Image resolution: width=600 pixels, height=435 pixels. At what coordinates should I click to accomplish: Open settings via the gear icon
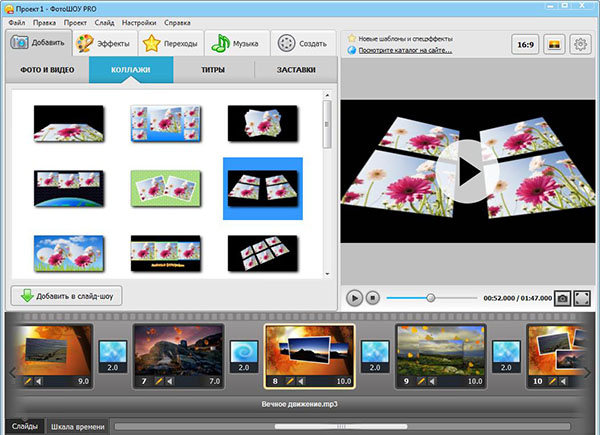580,44
